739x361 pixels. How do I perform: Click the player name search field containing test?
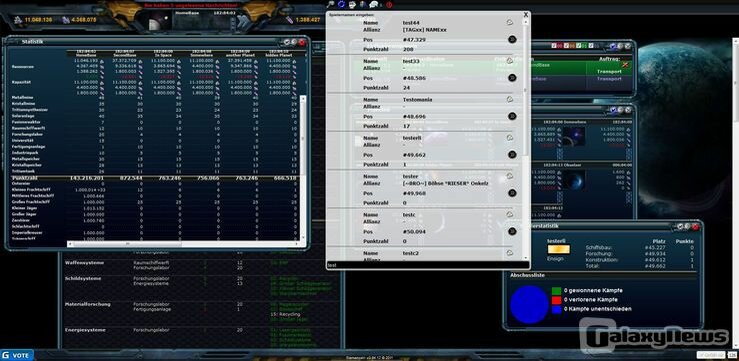point(428,265)
